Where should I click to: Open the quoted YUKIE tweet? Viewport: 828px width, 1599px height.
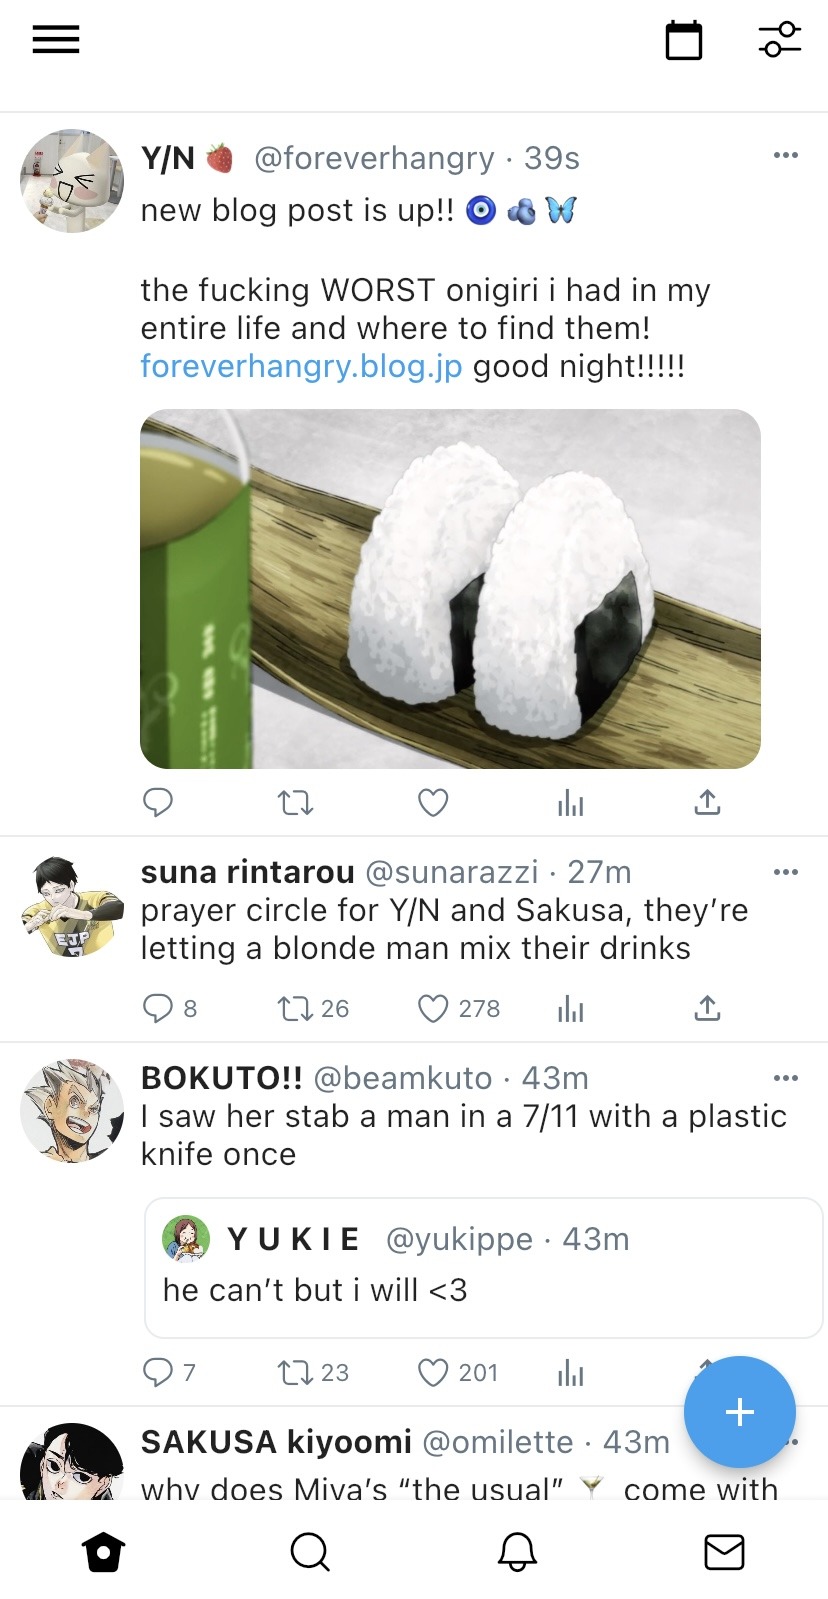click(x=484, y=1267)
